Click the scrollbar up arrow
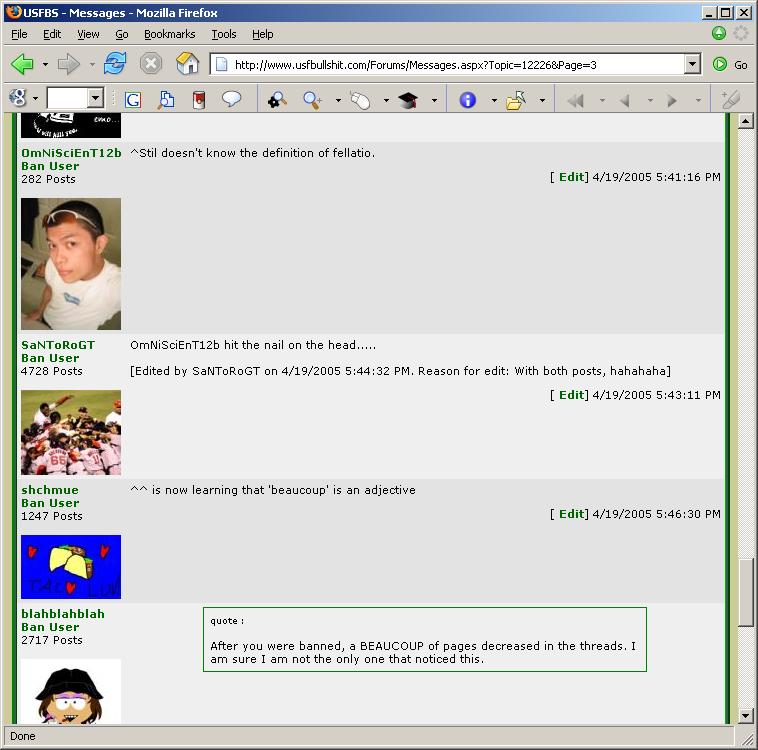Image resolution: width=758 pixels, height=750 pixels. (745, 120)
